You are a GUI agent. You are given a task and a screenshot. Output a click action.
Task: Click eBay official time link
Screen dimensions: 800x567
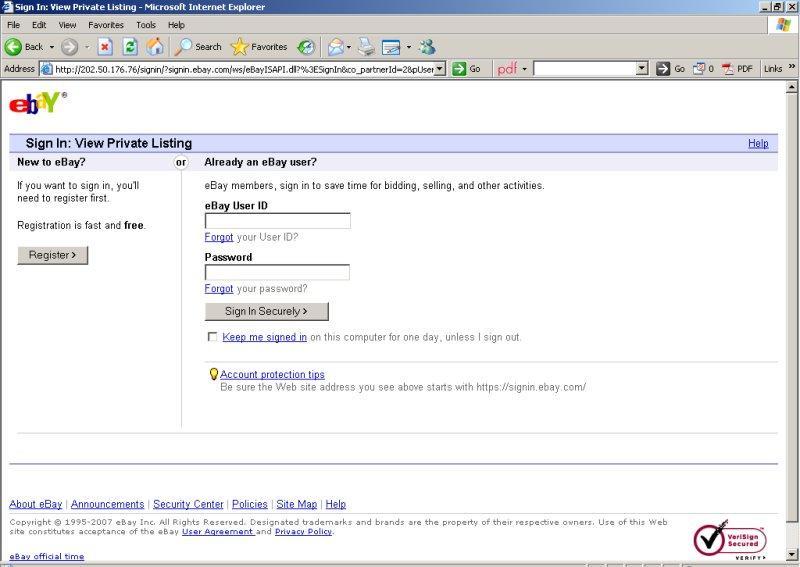46,556
